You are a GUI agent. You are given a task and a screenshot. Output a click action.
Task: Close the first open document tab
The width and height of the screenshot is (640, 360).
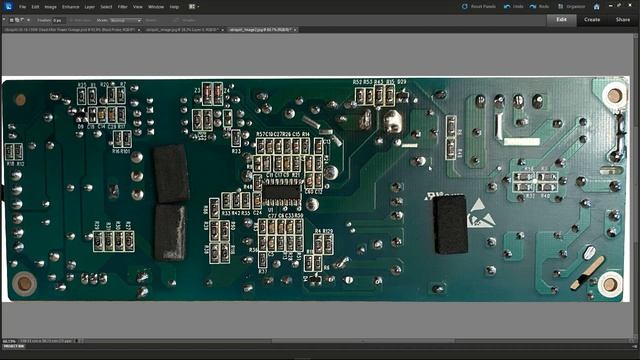point(139,30)
